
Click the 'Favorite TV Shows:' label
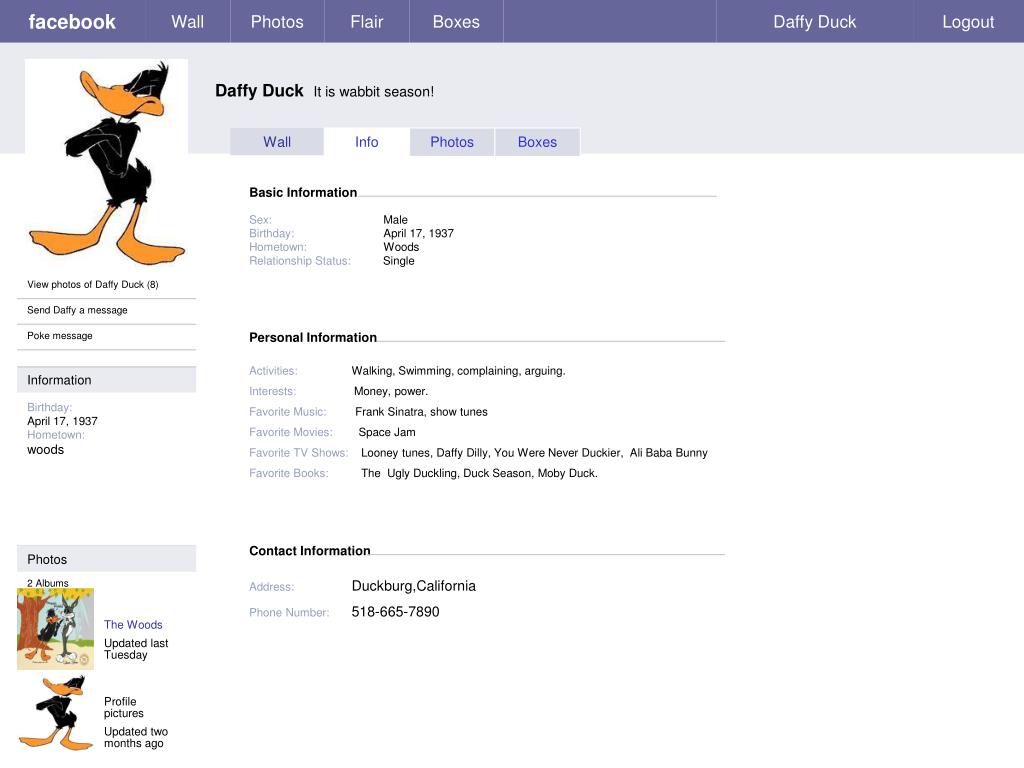[x=298, y=453]
